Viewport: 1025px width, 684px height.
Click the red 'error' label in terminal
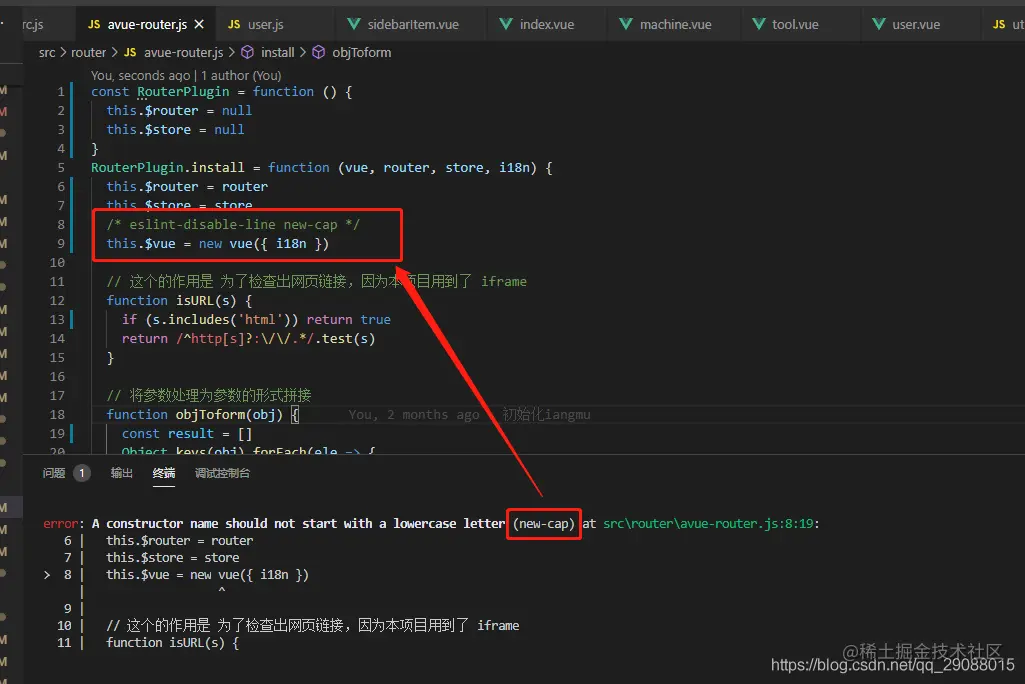click(x=61, y=523)
